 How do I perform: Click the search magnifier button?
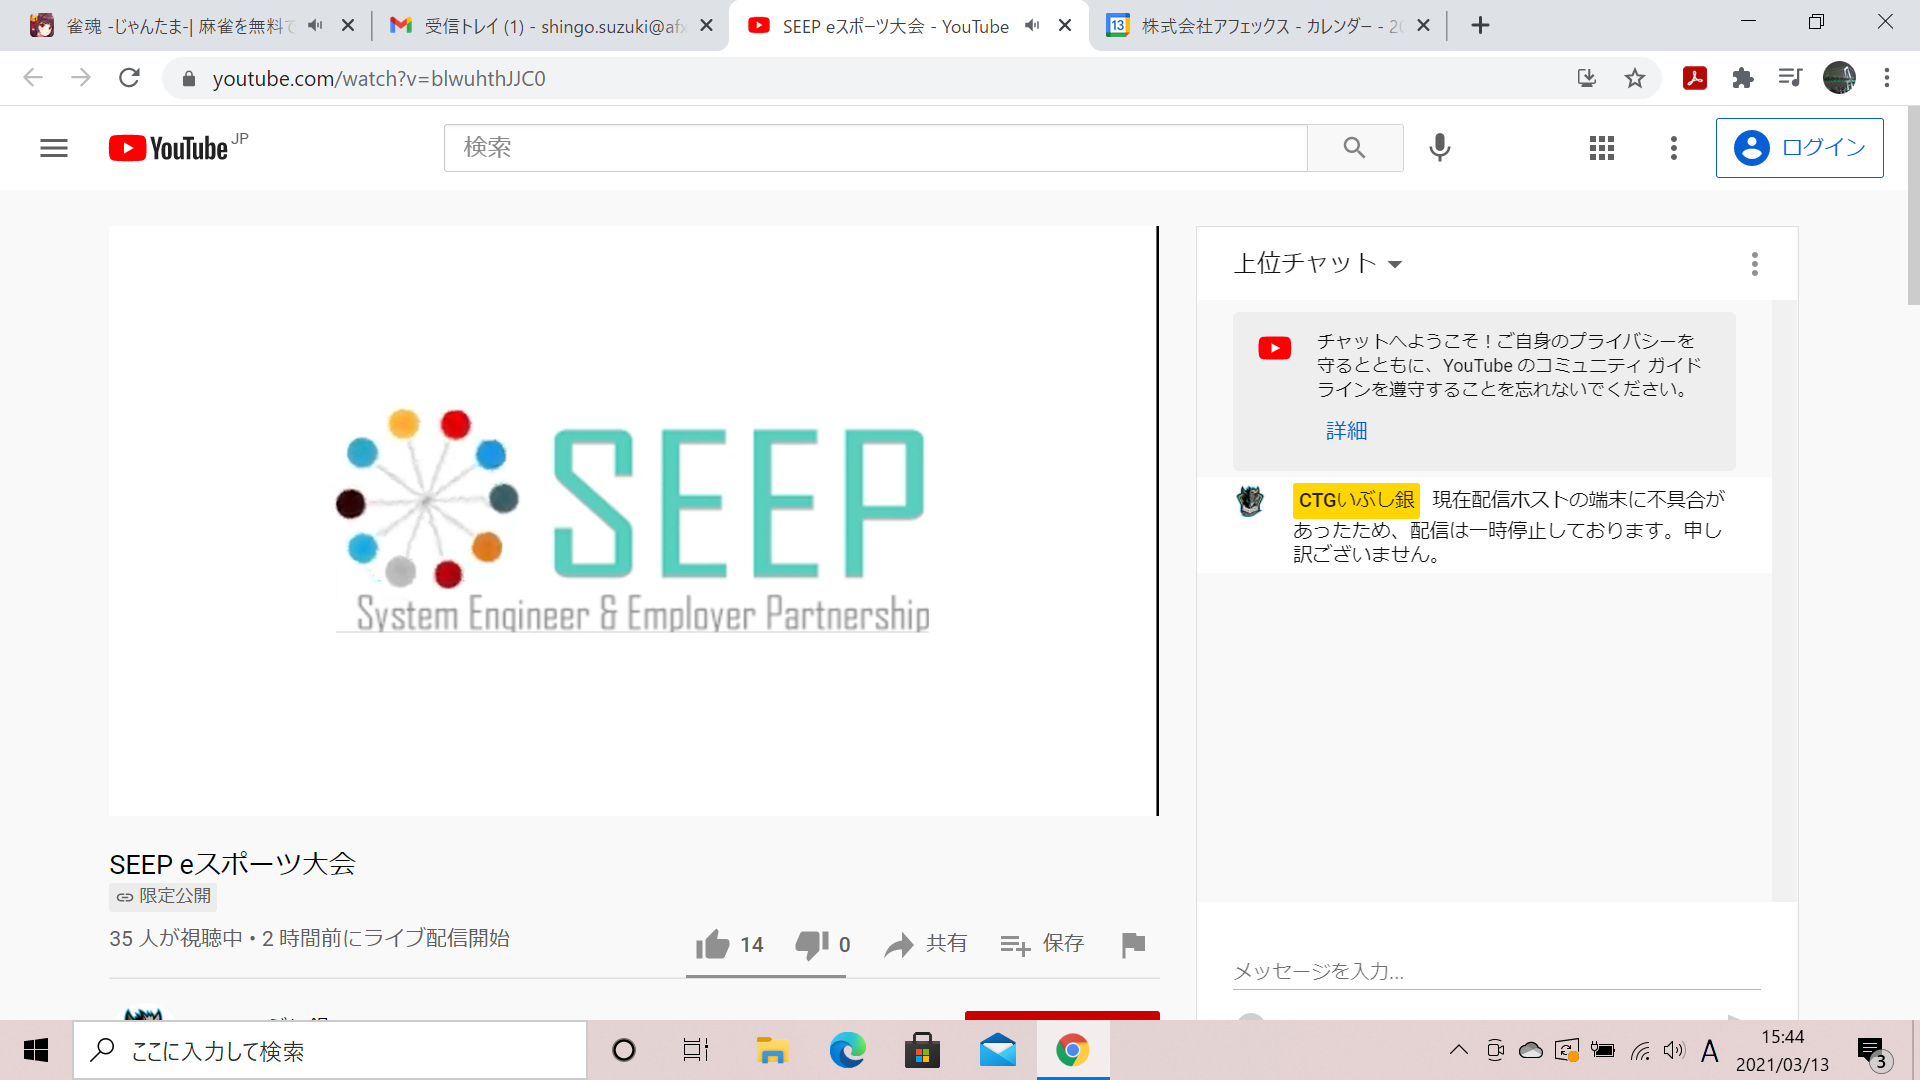(x=1355, y=148)
